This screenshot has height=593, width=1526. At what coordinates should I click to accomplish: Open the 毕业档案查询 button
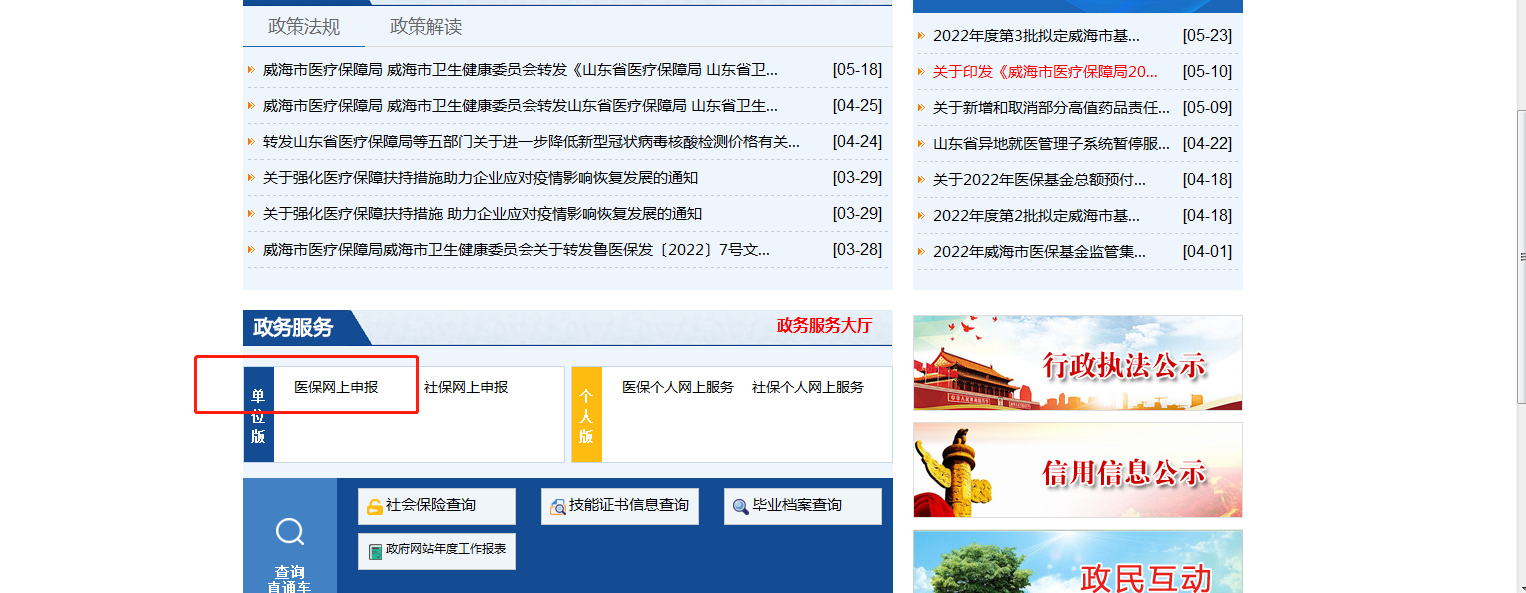[x=803, y=506]
